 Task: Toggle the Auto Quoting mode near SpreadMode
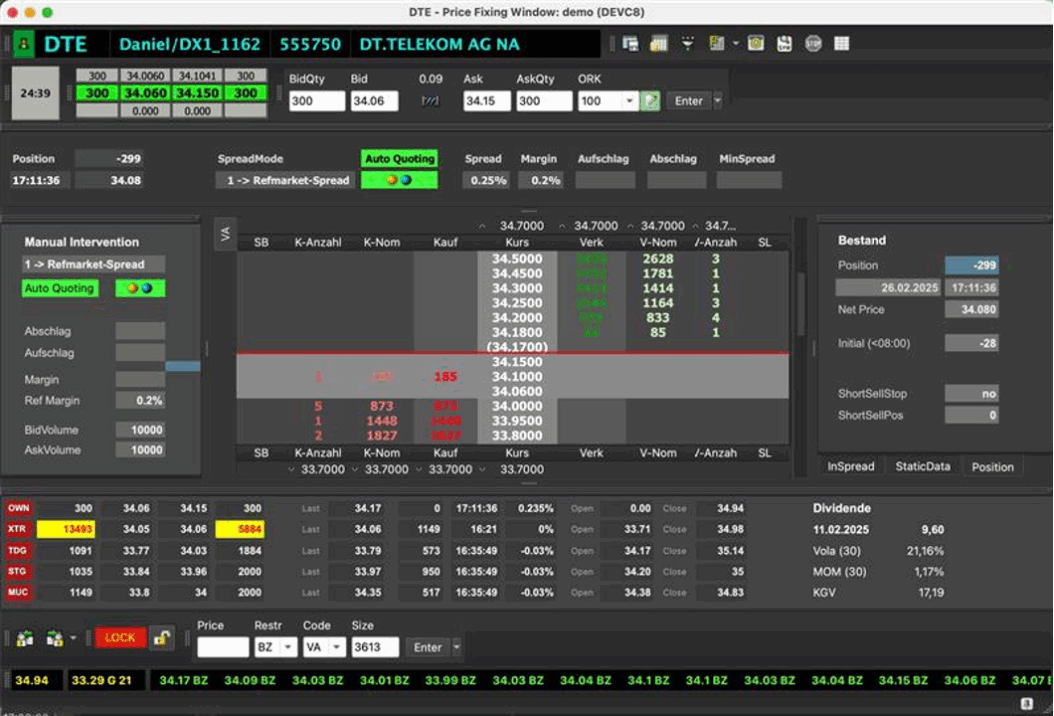399,159
